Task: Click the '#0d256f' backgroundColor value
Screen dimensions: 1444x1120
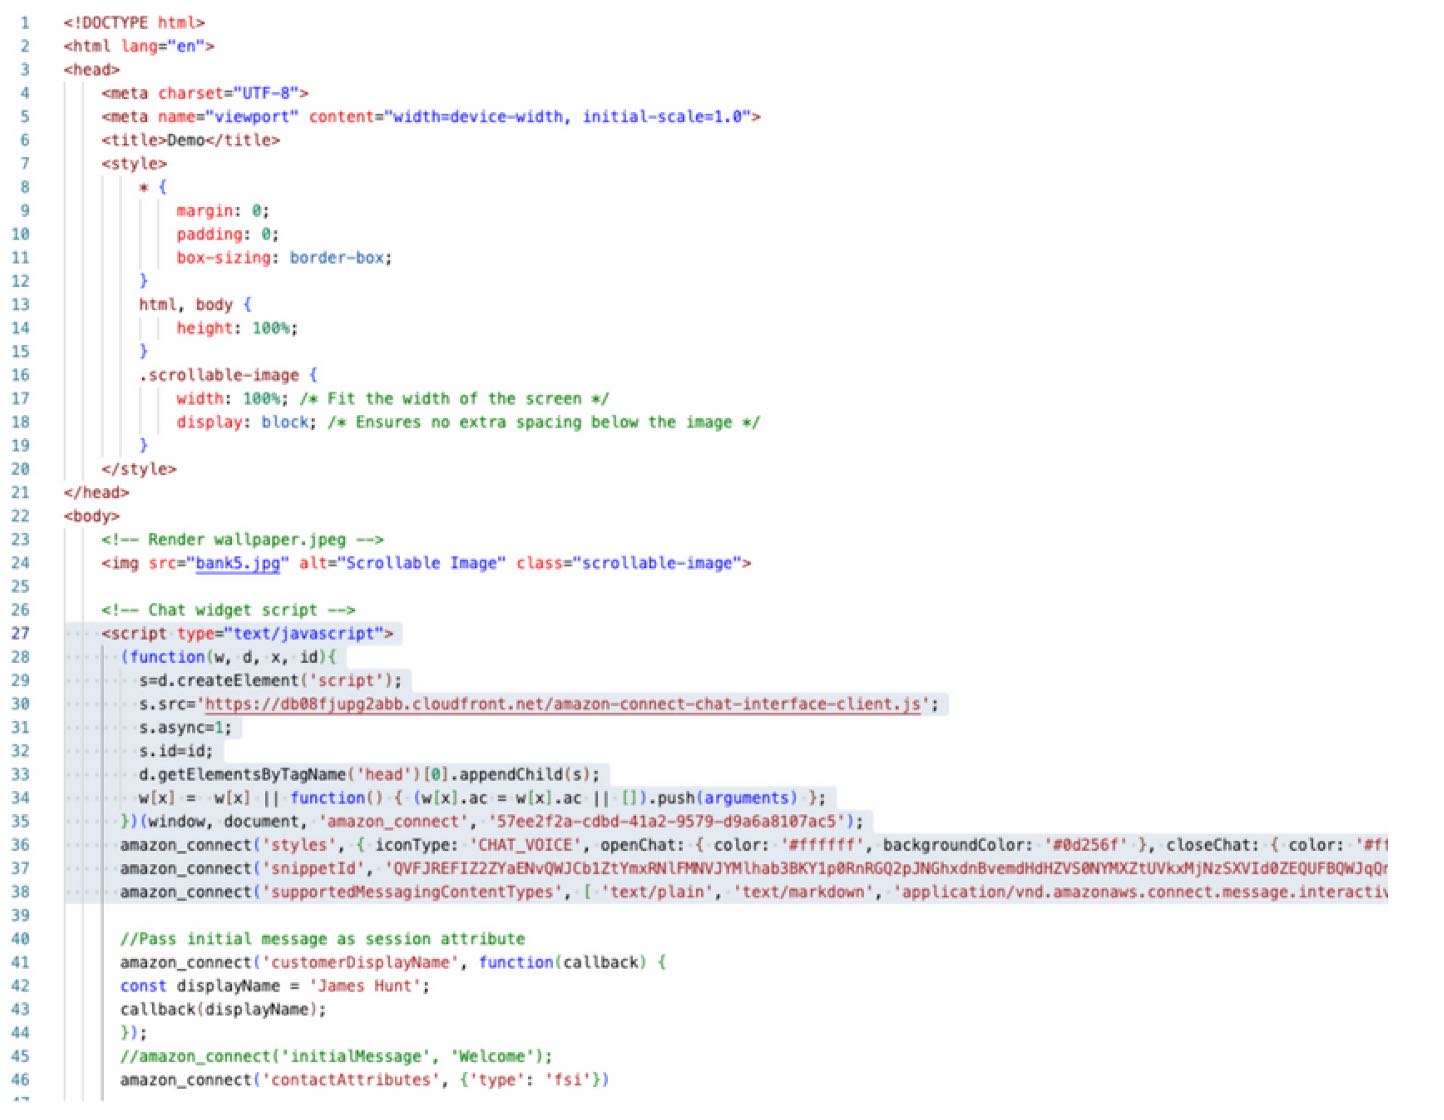Action: pyautogui.click(x=1088, y=845)
